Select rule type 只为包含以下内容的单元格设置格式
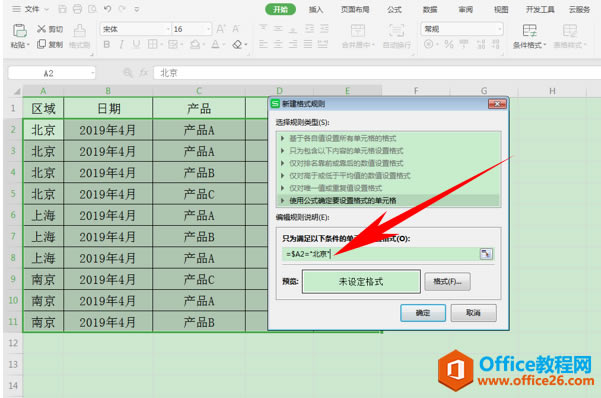 tap(346, 151)
